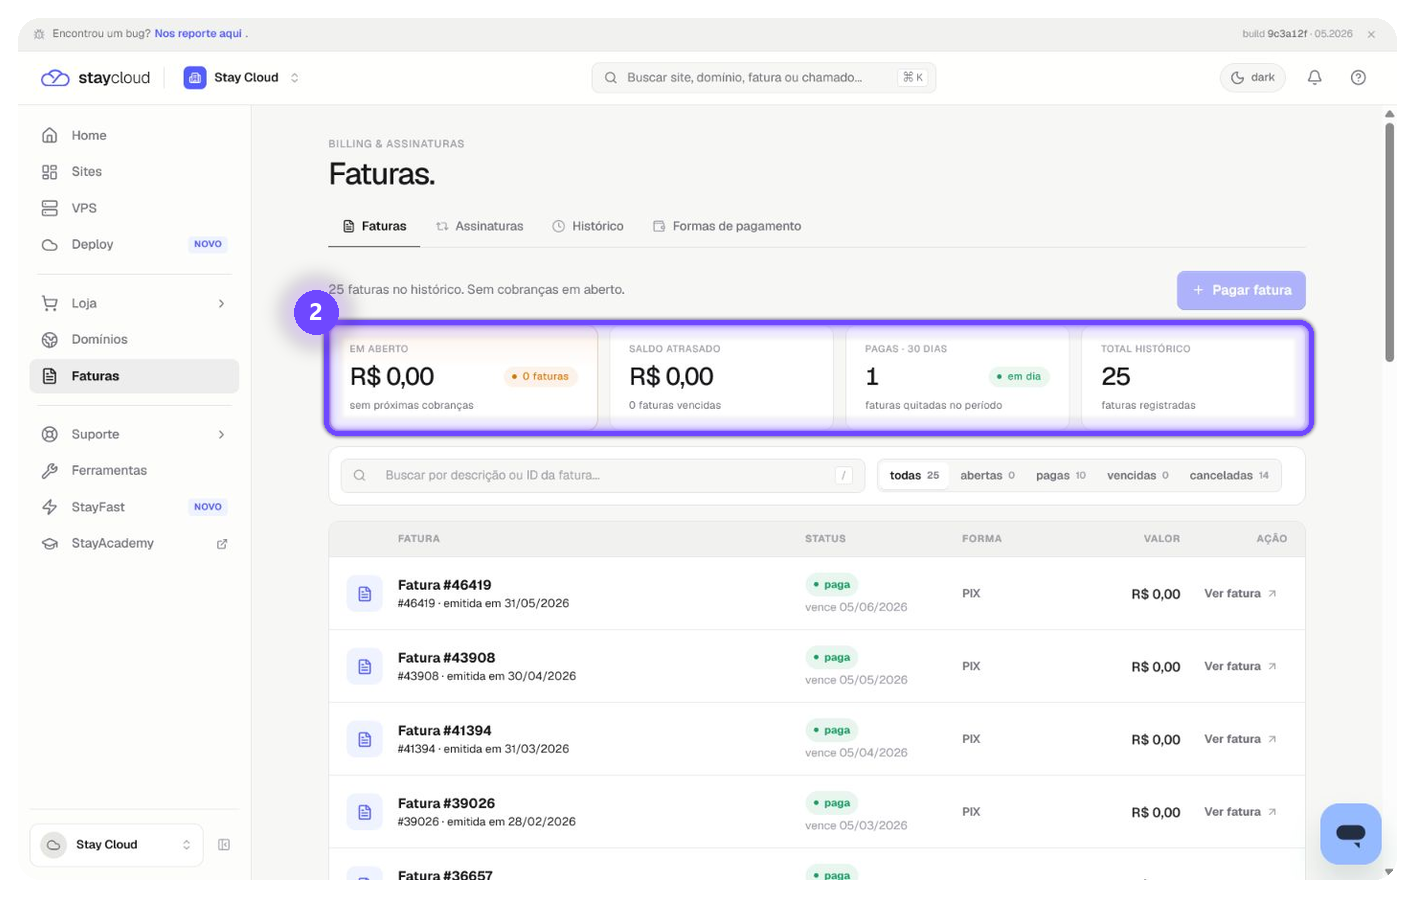The image size is (1415, 898).
Task: Click the Ferramentas wrench icon
Action: (x=49, y=470)
